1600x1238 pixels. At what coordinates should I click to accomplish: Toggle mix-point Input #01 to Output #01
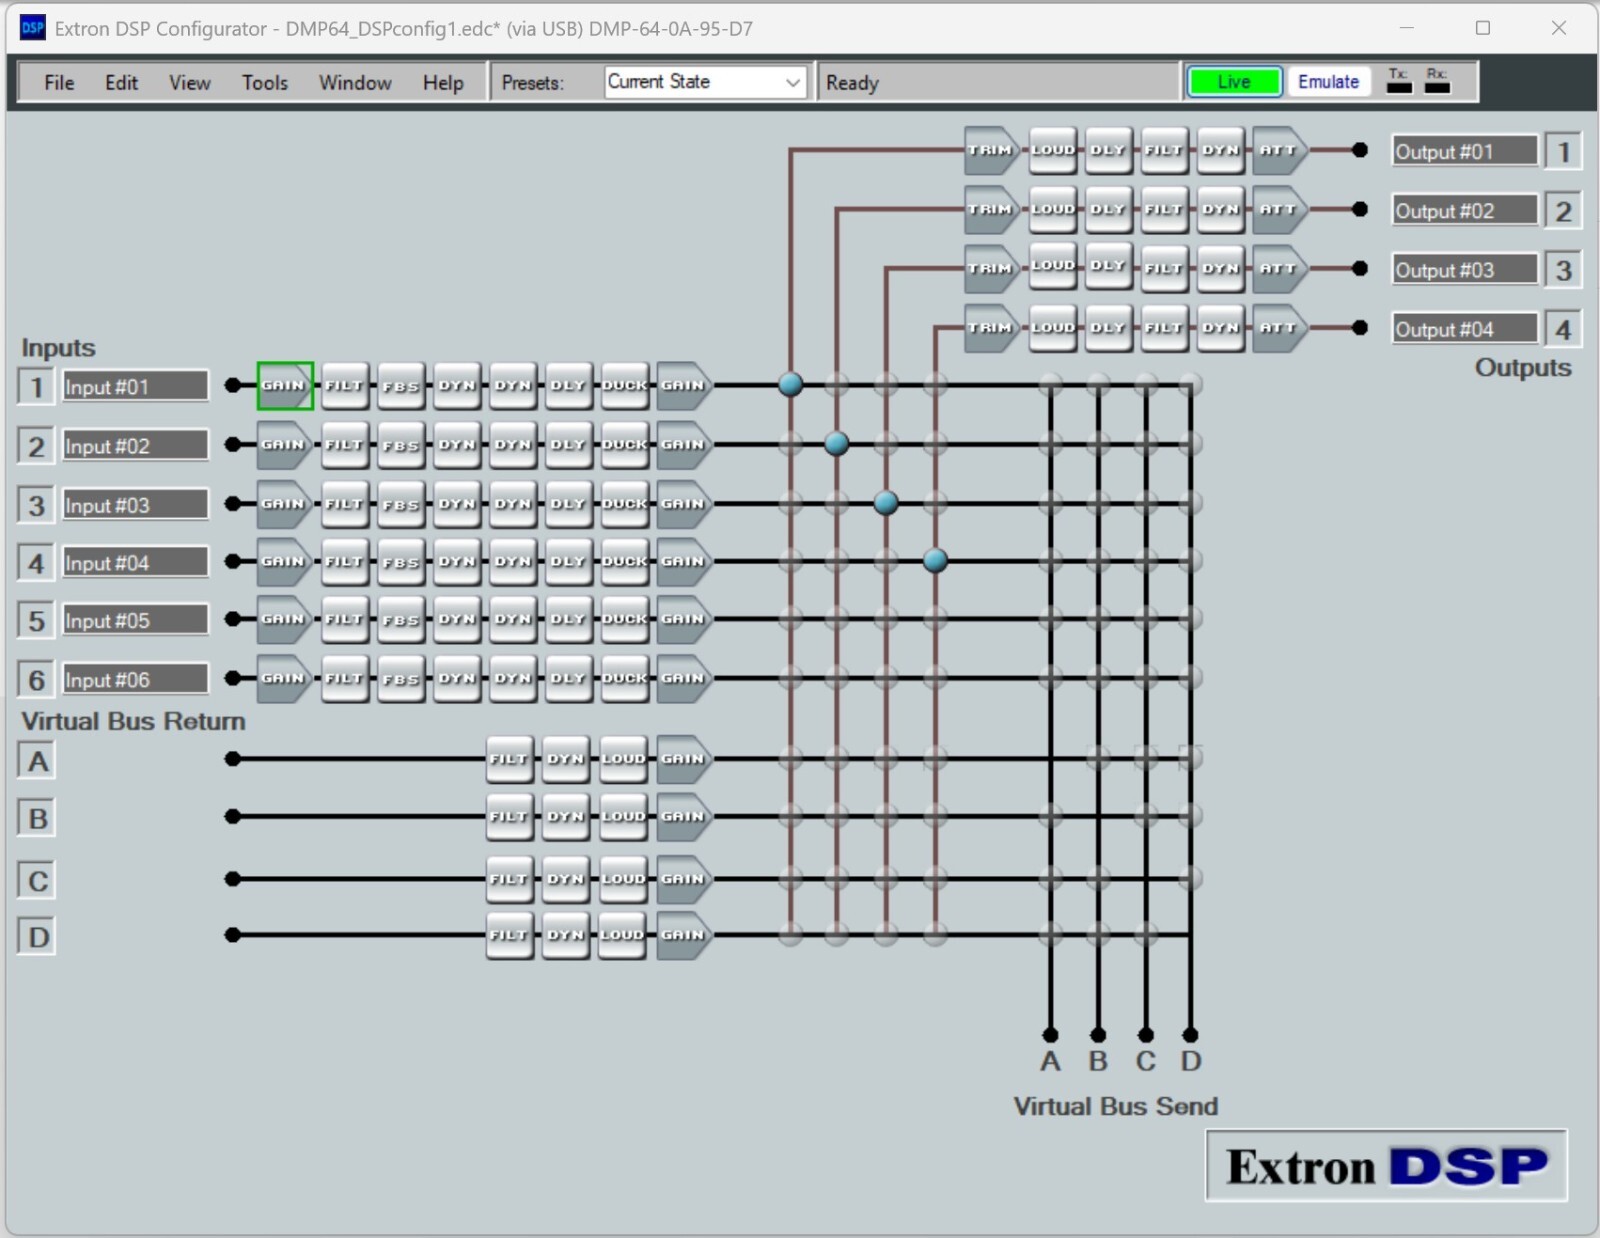(x=790, y=384)
